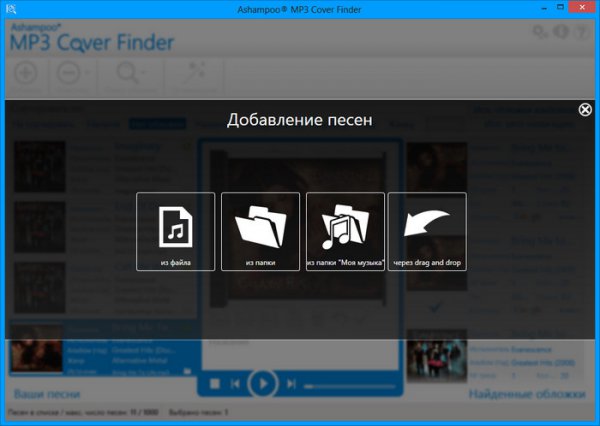Close the "Добавление песен" overlay
This screenshot has width=600, height=426.
tap(585, 110)
